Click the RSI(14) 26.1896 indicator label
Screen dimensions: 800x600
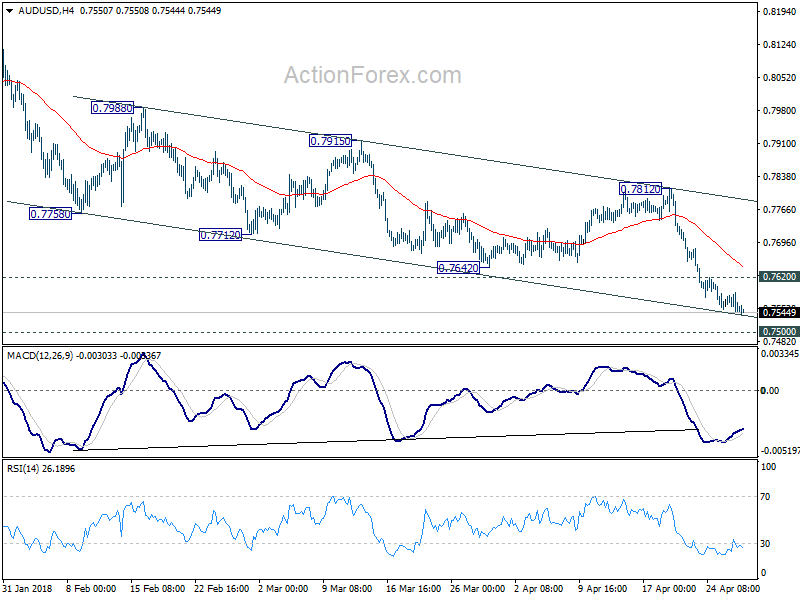41,468
